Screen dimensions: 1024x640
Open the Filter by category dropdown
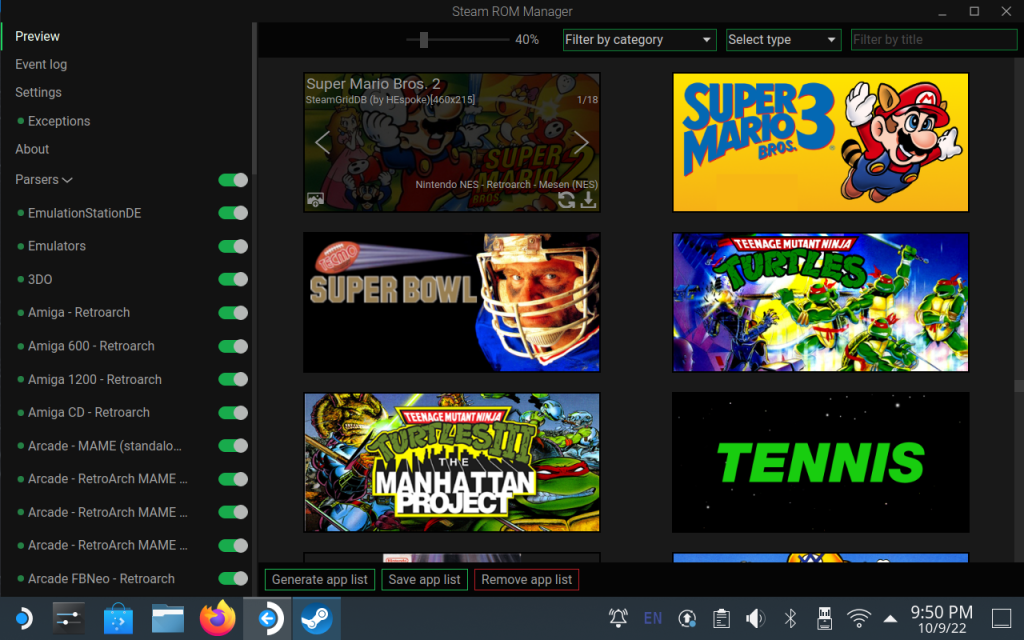(x=639, y=40)
